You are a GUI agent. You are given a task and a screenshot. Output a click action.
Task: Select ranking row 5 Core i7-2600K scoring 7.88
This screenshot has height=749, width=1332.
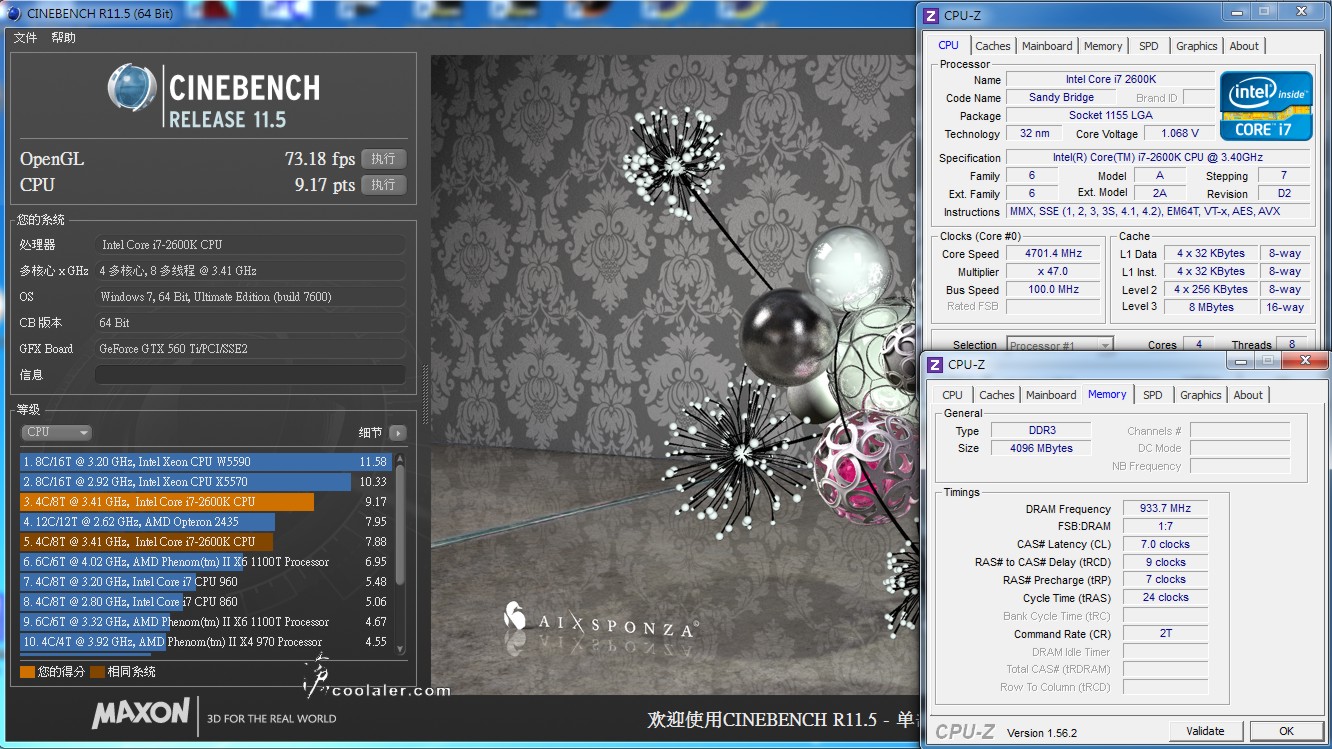[x=205, y=542]
